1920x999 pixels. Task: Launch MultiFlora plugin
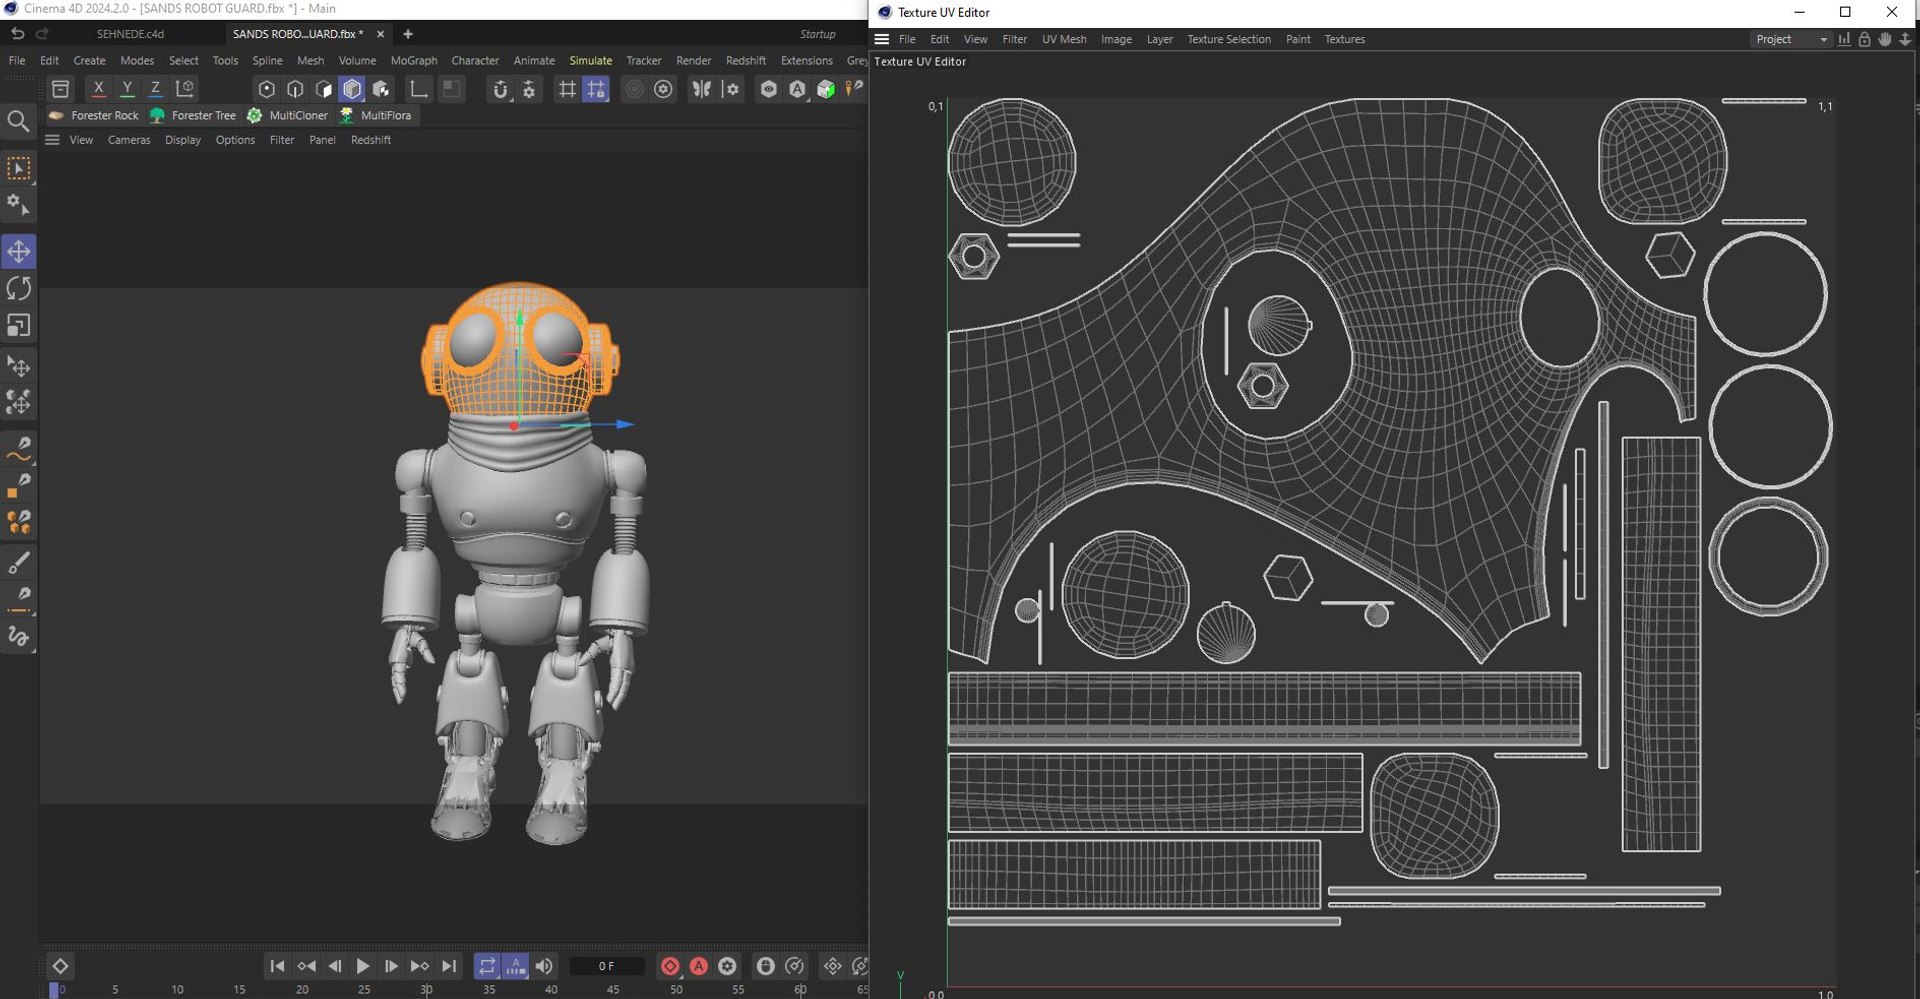click(376, 116)
